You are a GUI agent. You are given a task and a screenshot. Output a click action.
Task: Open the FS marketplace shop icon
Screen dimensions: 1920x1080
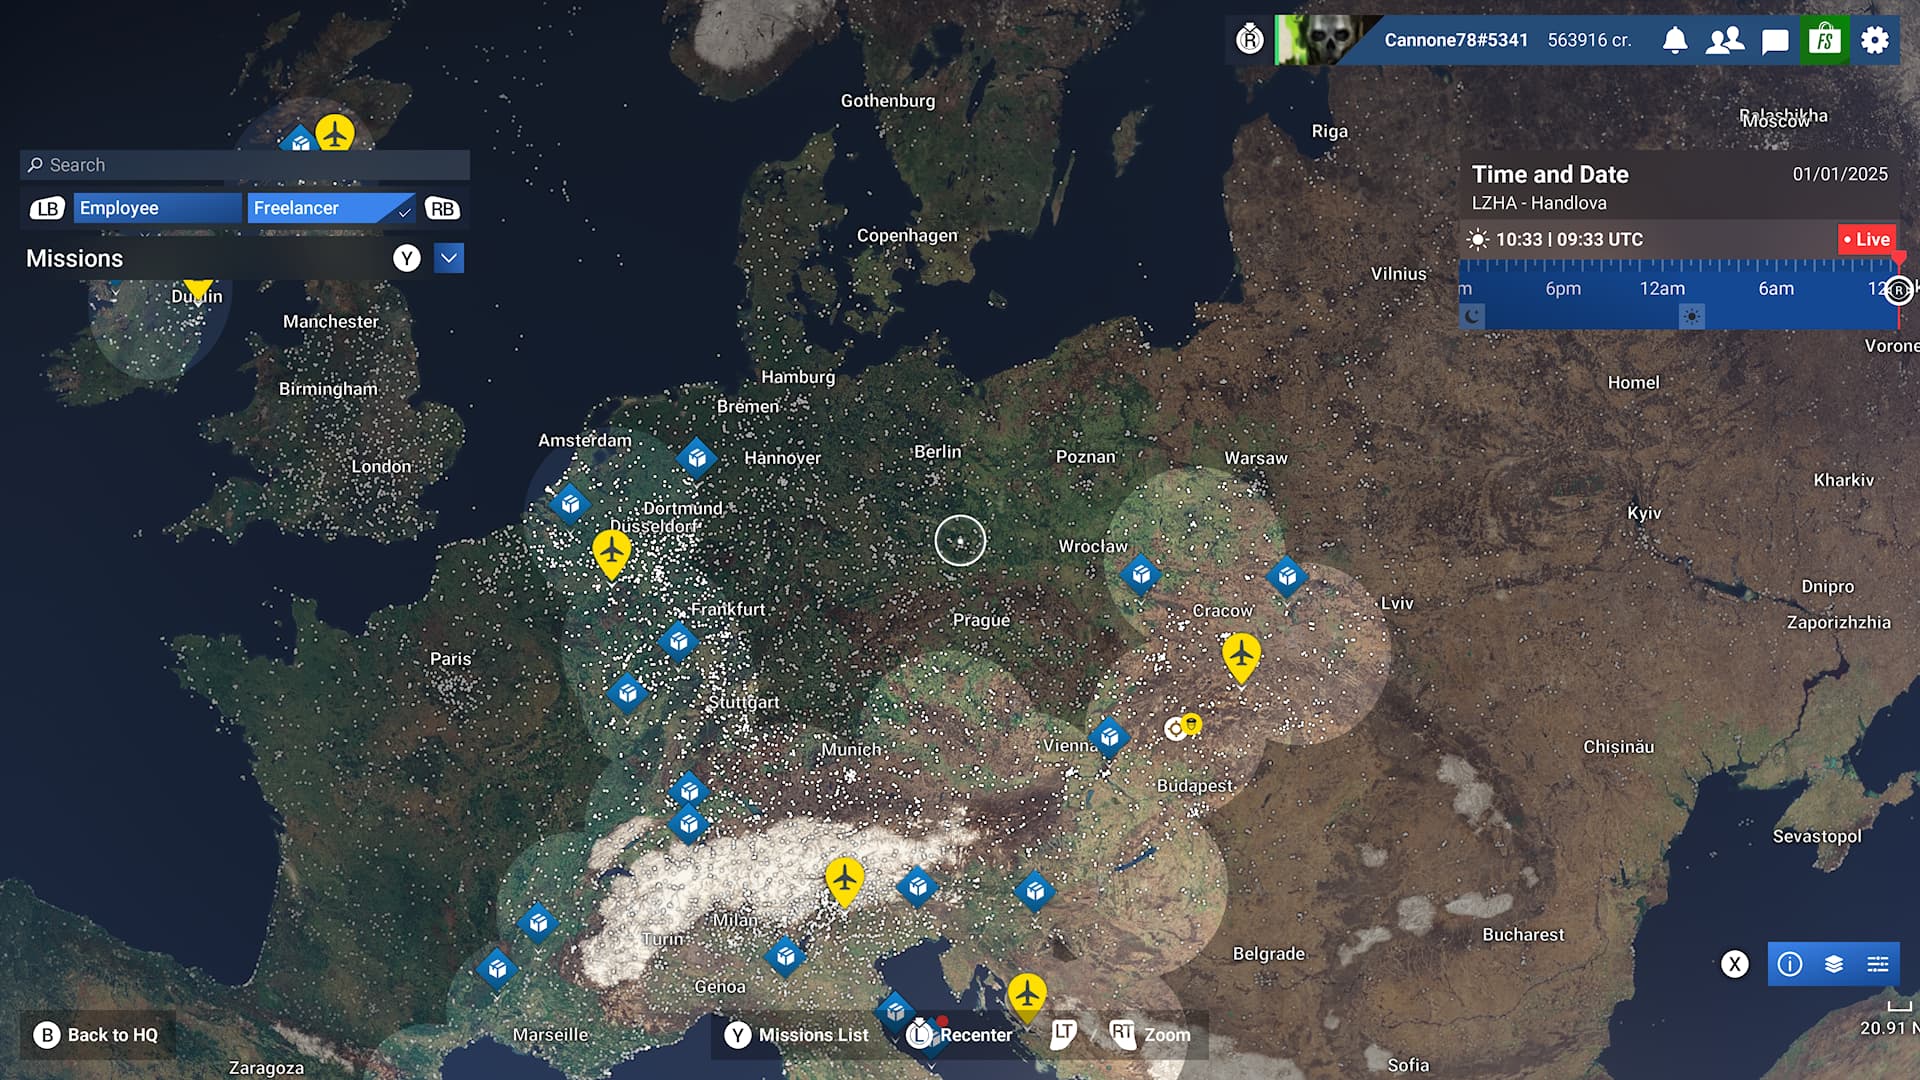coord(1825,40)
